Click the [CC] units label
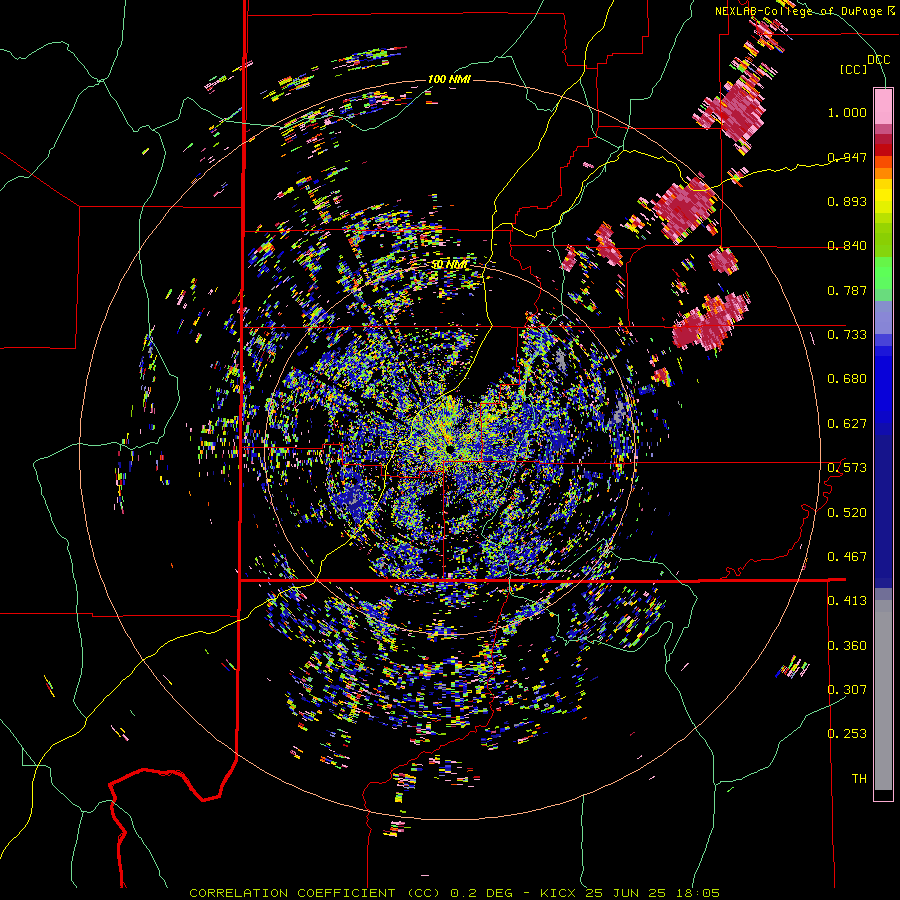 point(854,69)
